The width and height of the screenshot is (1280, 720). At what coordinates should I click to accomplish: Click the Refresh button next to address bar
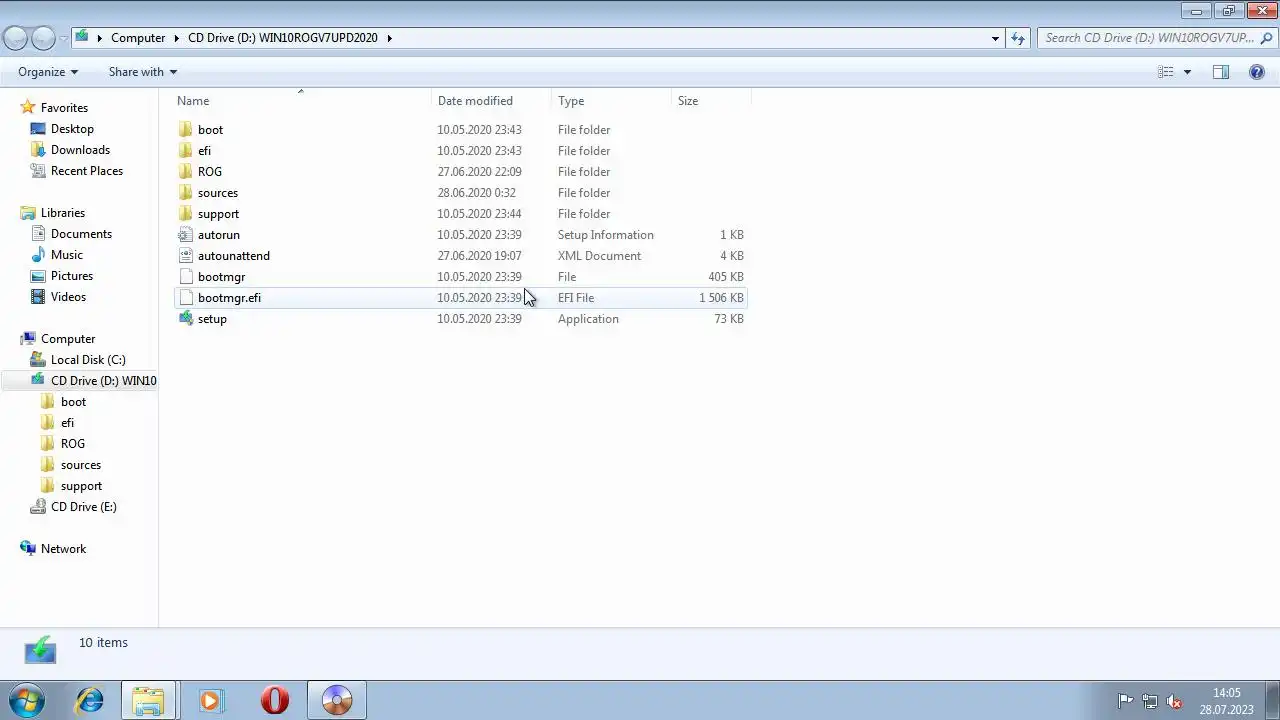(1018, 38)
